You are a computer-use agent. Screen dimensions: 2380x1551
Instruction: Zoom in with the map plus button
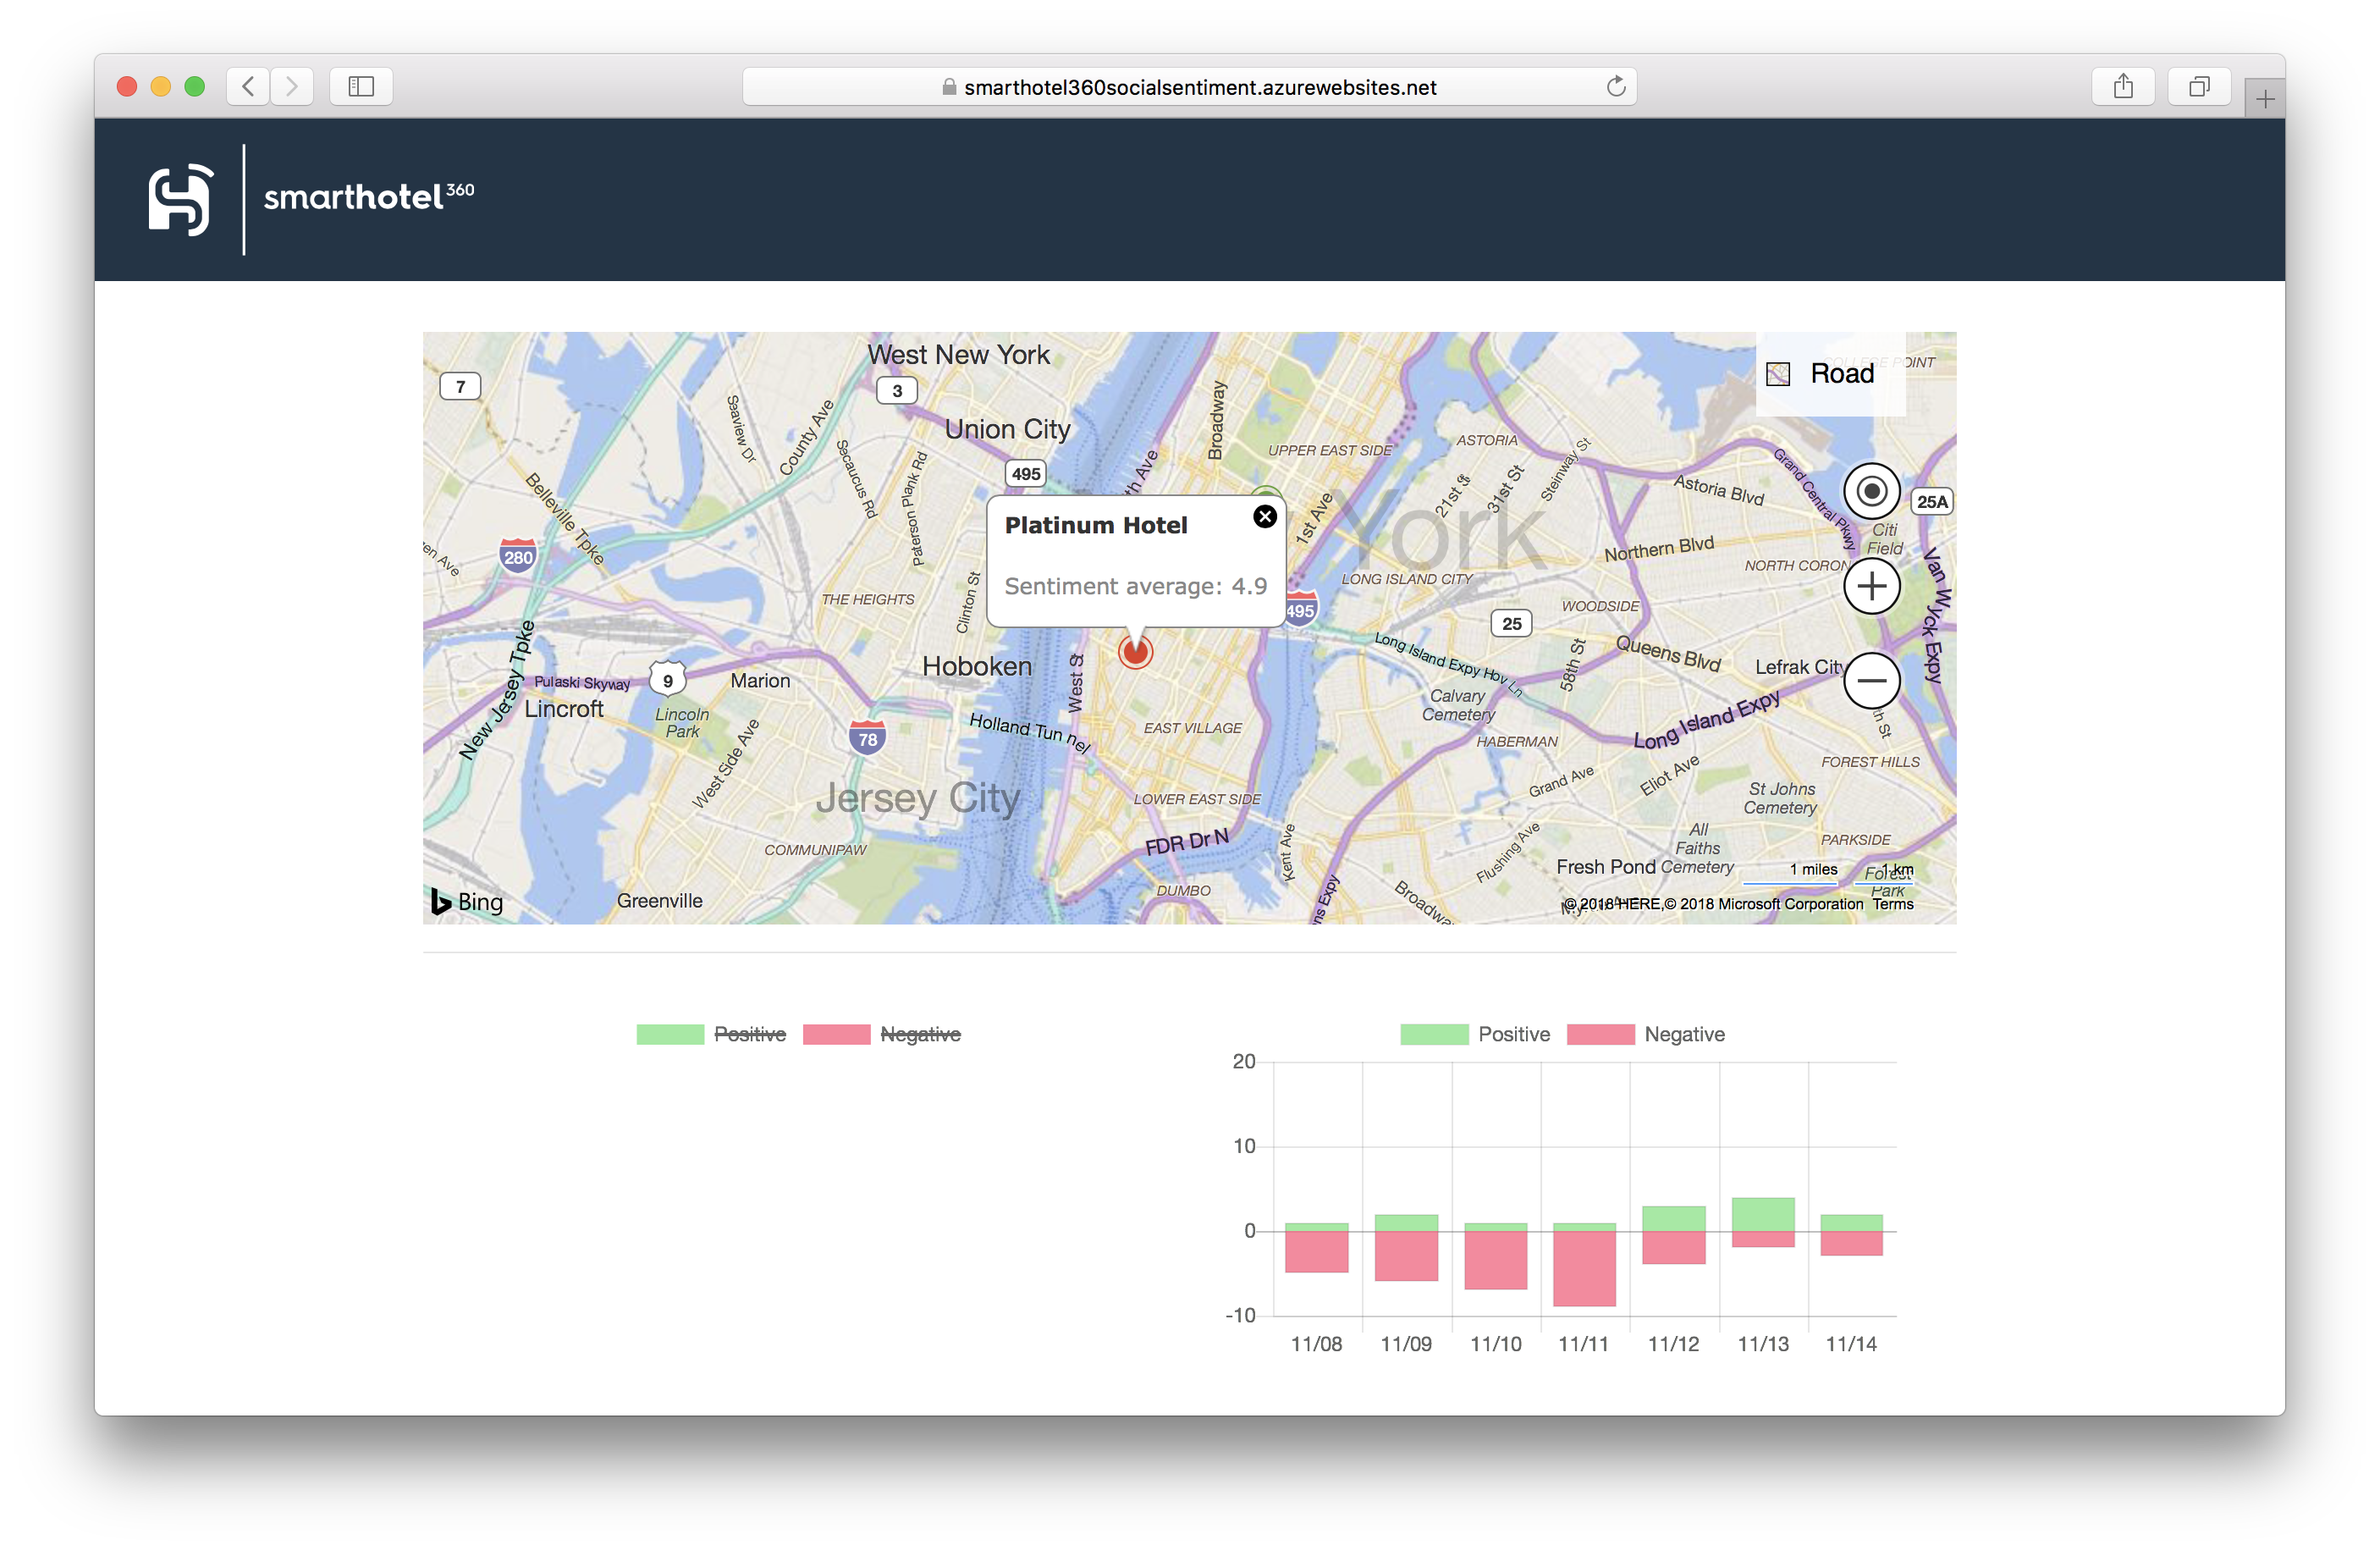click(x=1871, y=586)
